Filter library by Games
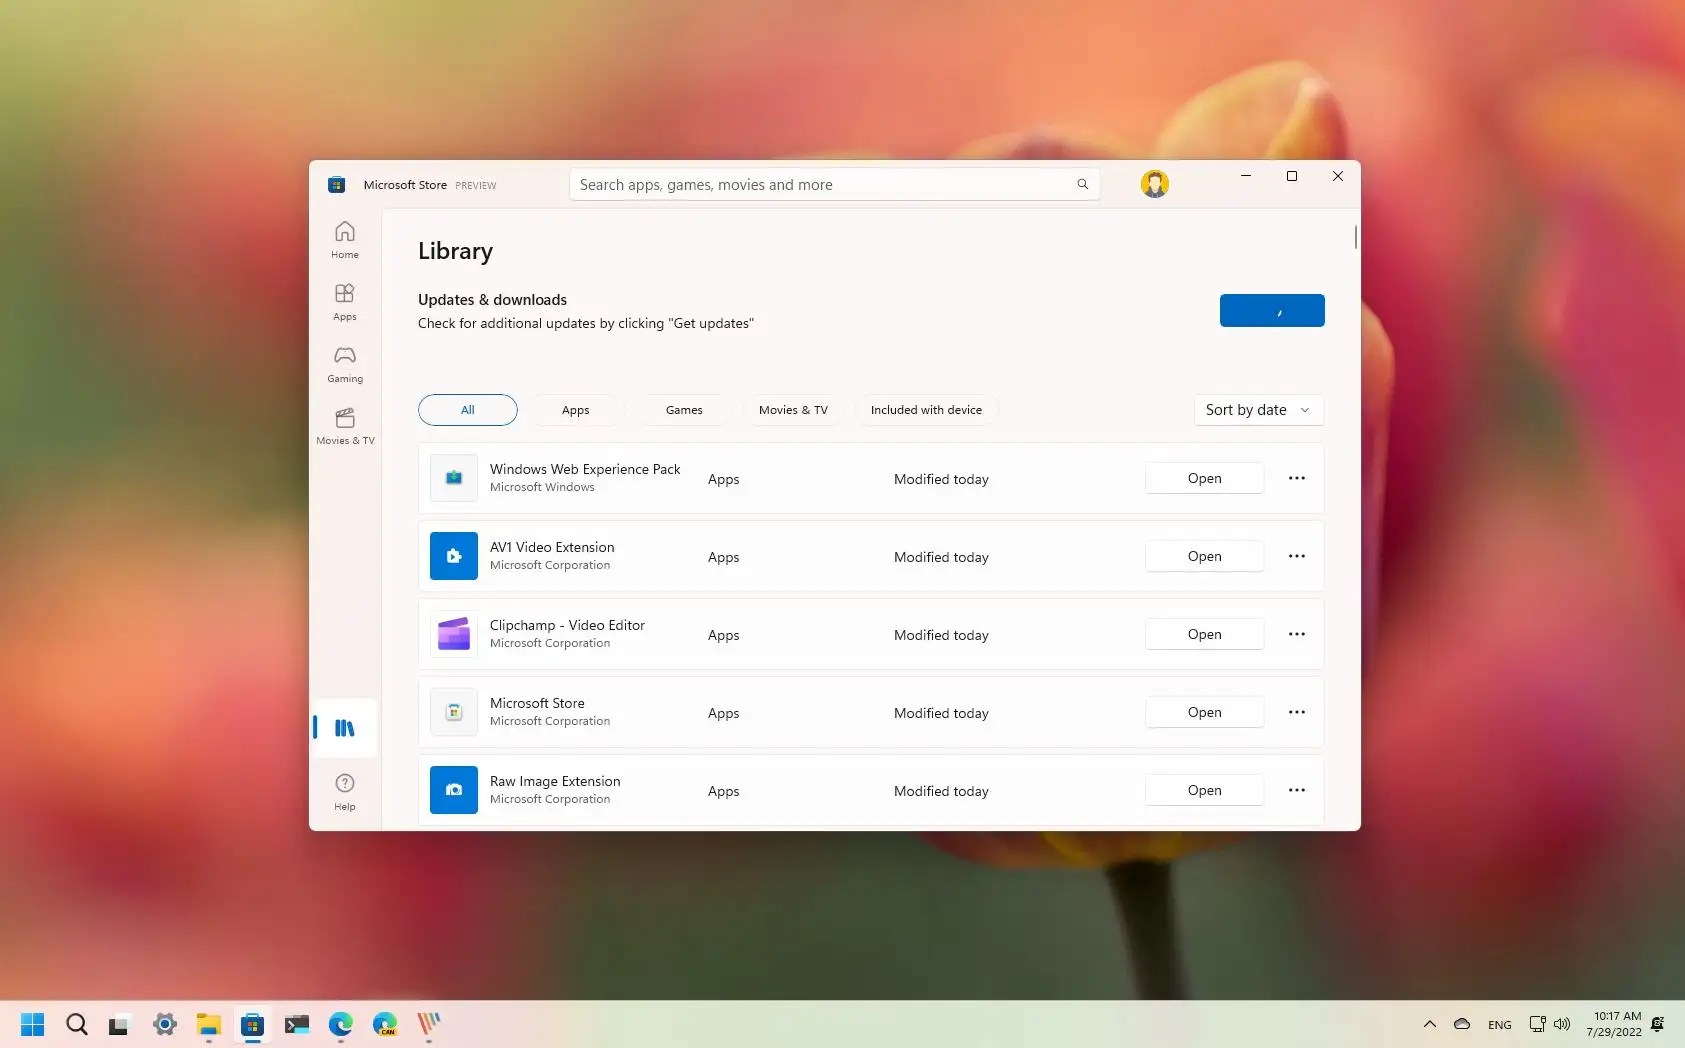 [x=685, y=410]
